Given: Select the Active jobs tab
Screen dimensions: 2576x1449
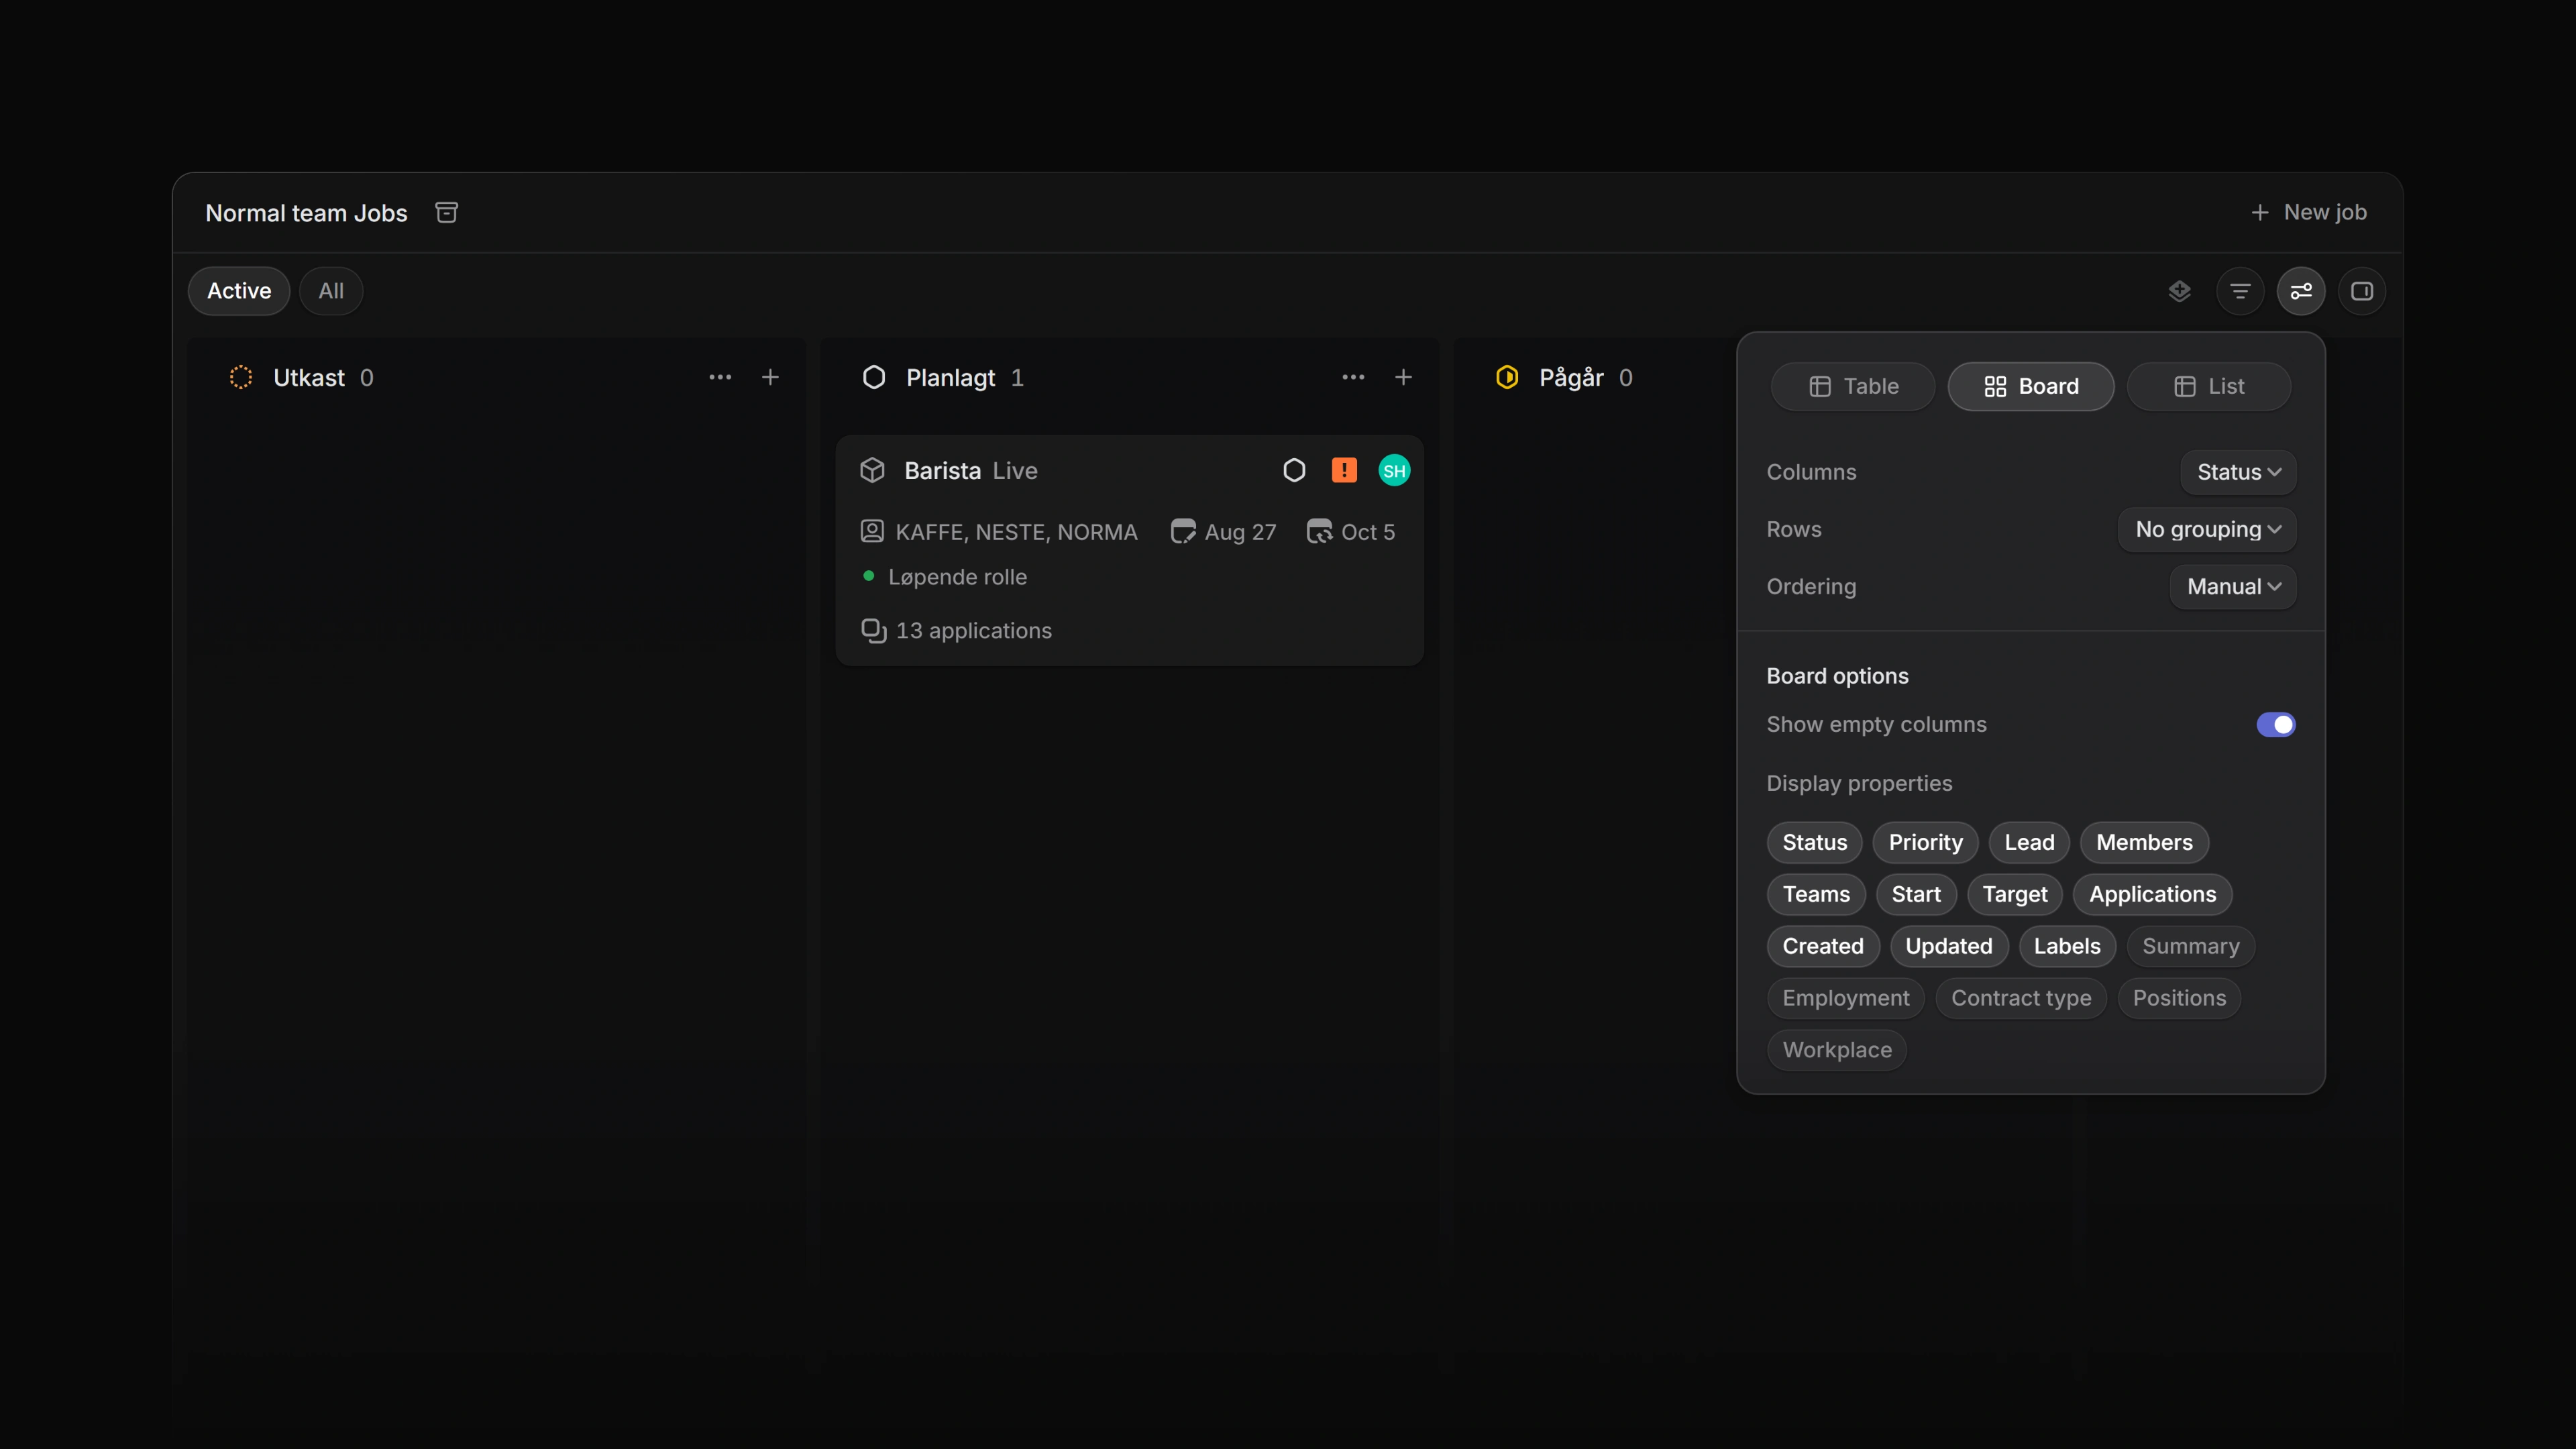Looking at the screenshot, I should pyautogui.click(x=239, y=291).
